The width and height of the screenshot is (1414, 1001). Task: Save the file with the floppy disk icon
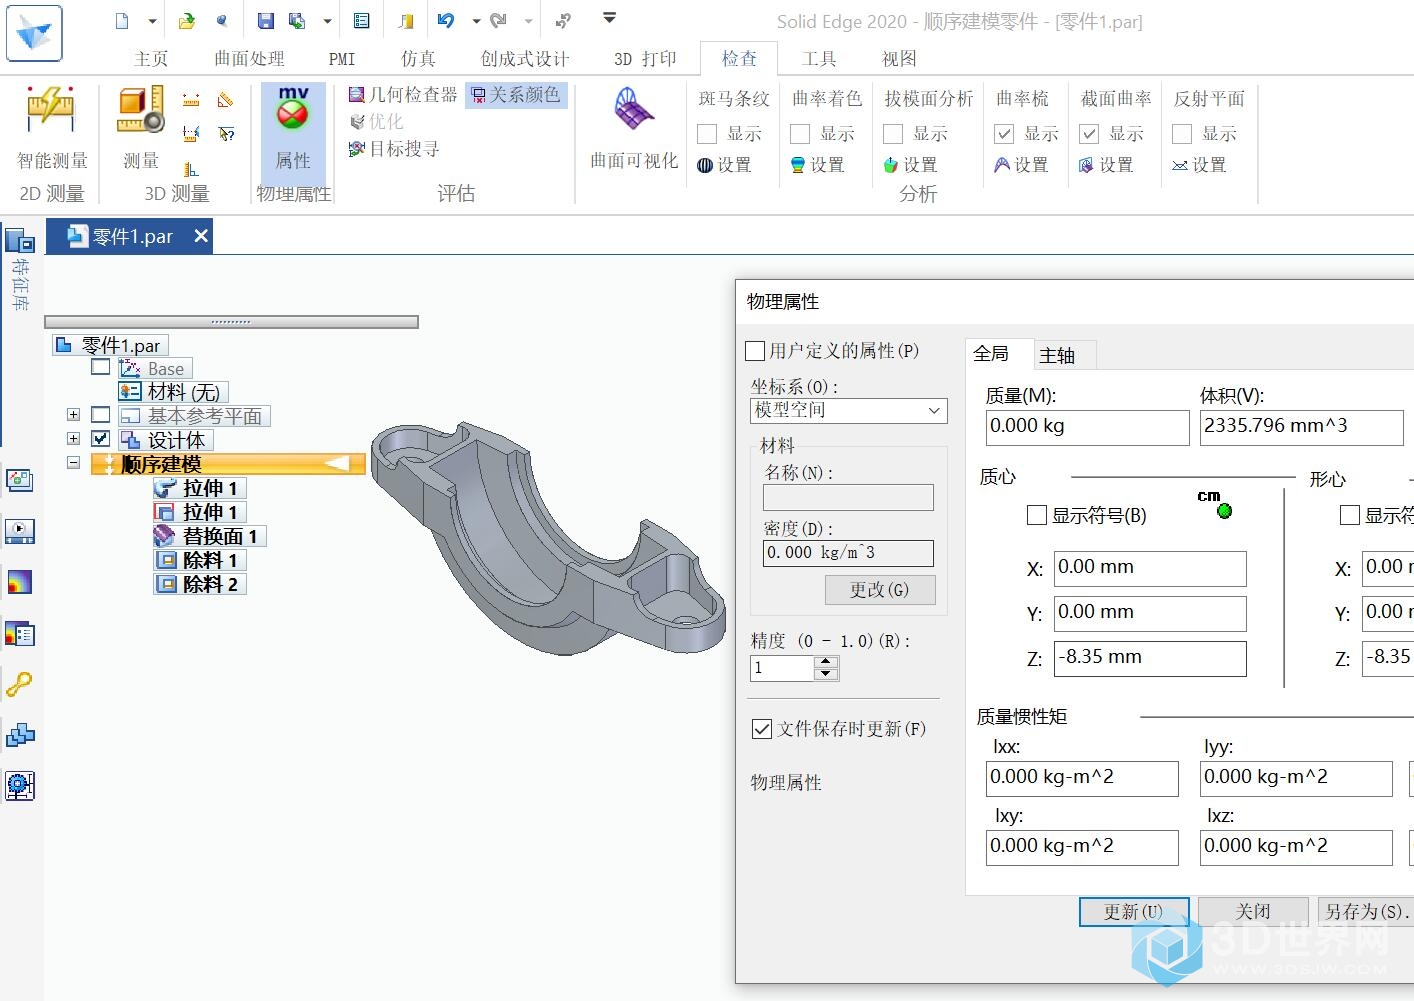tap(265, 20)
